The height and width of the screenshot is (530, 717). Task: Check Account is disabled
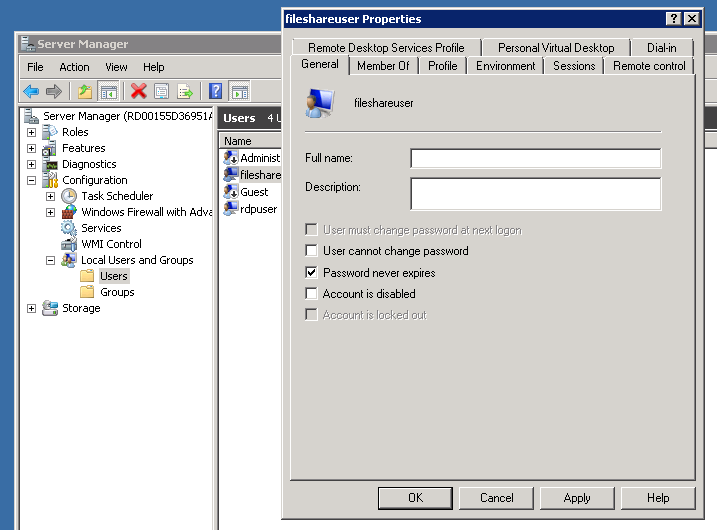[311, 294]
